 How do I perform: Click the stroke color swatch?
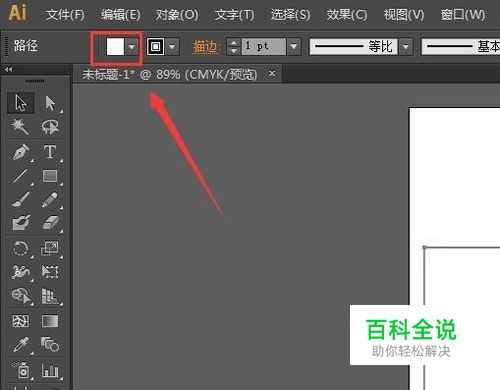click(155, 46)
